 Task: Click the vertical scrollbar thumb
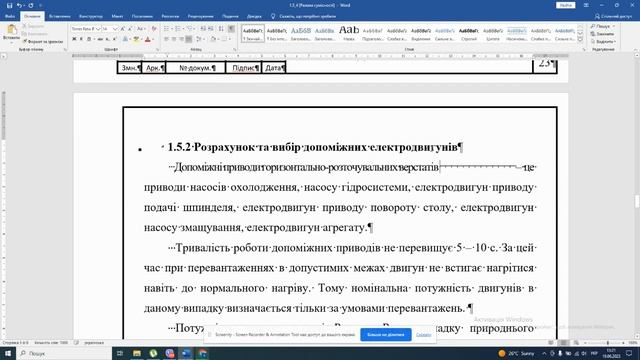coord(637,201)
